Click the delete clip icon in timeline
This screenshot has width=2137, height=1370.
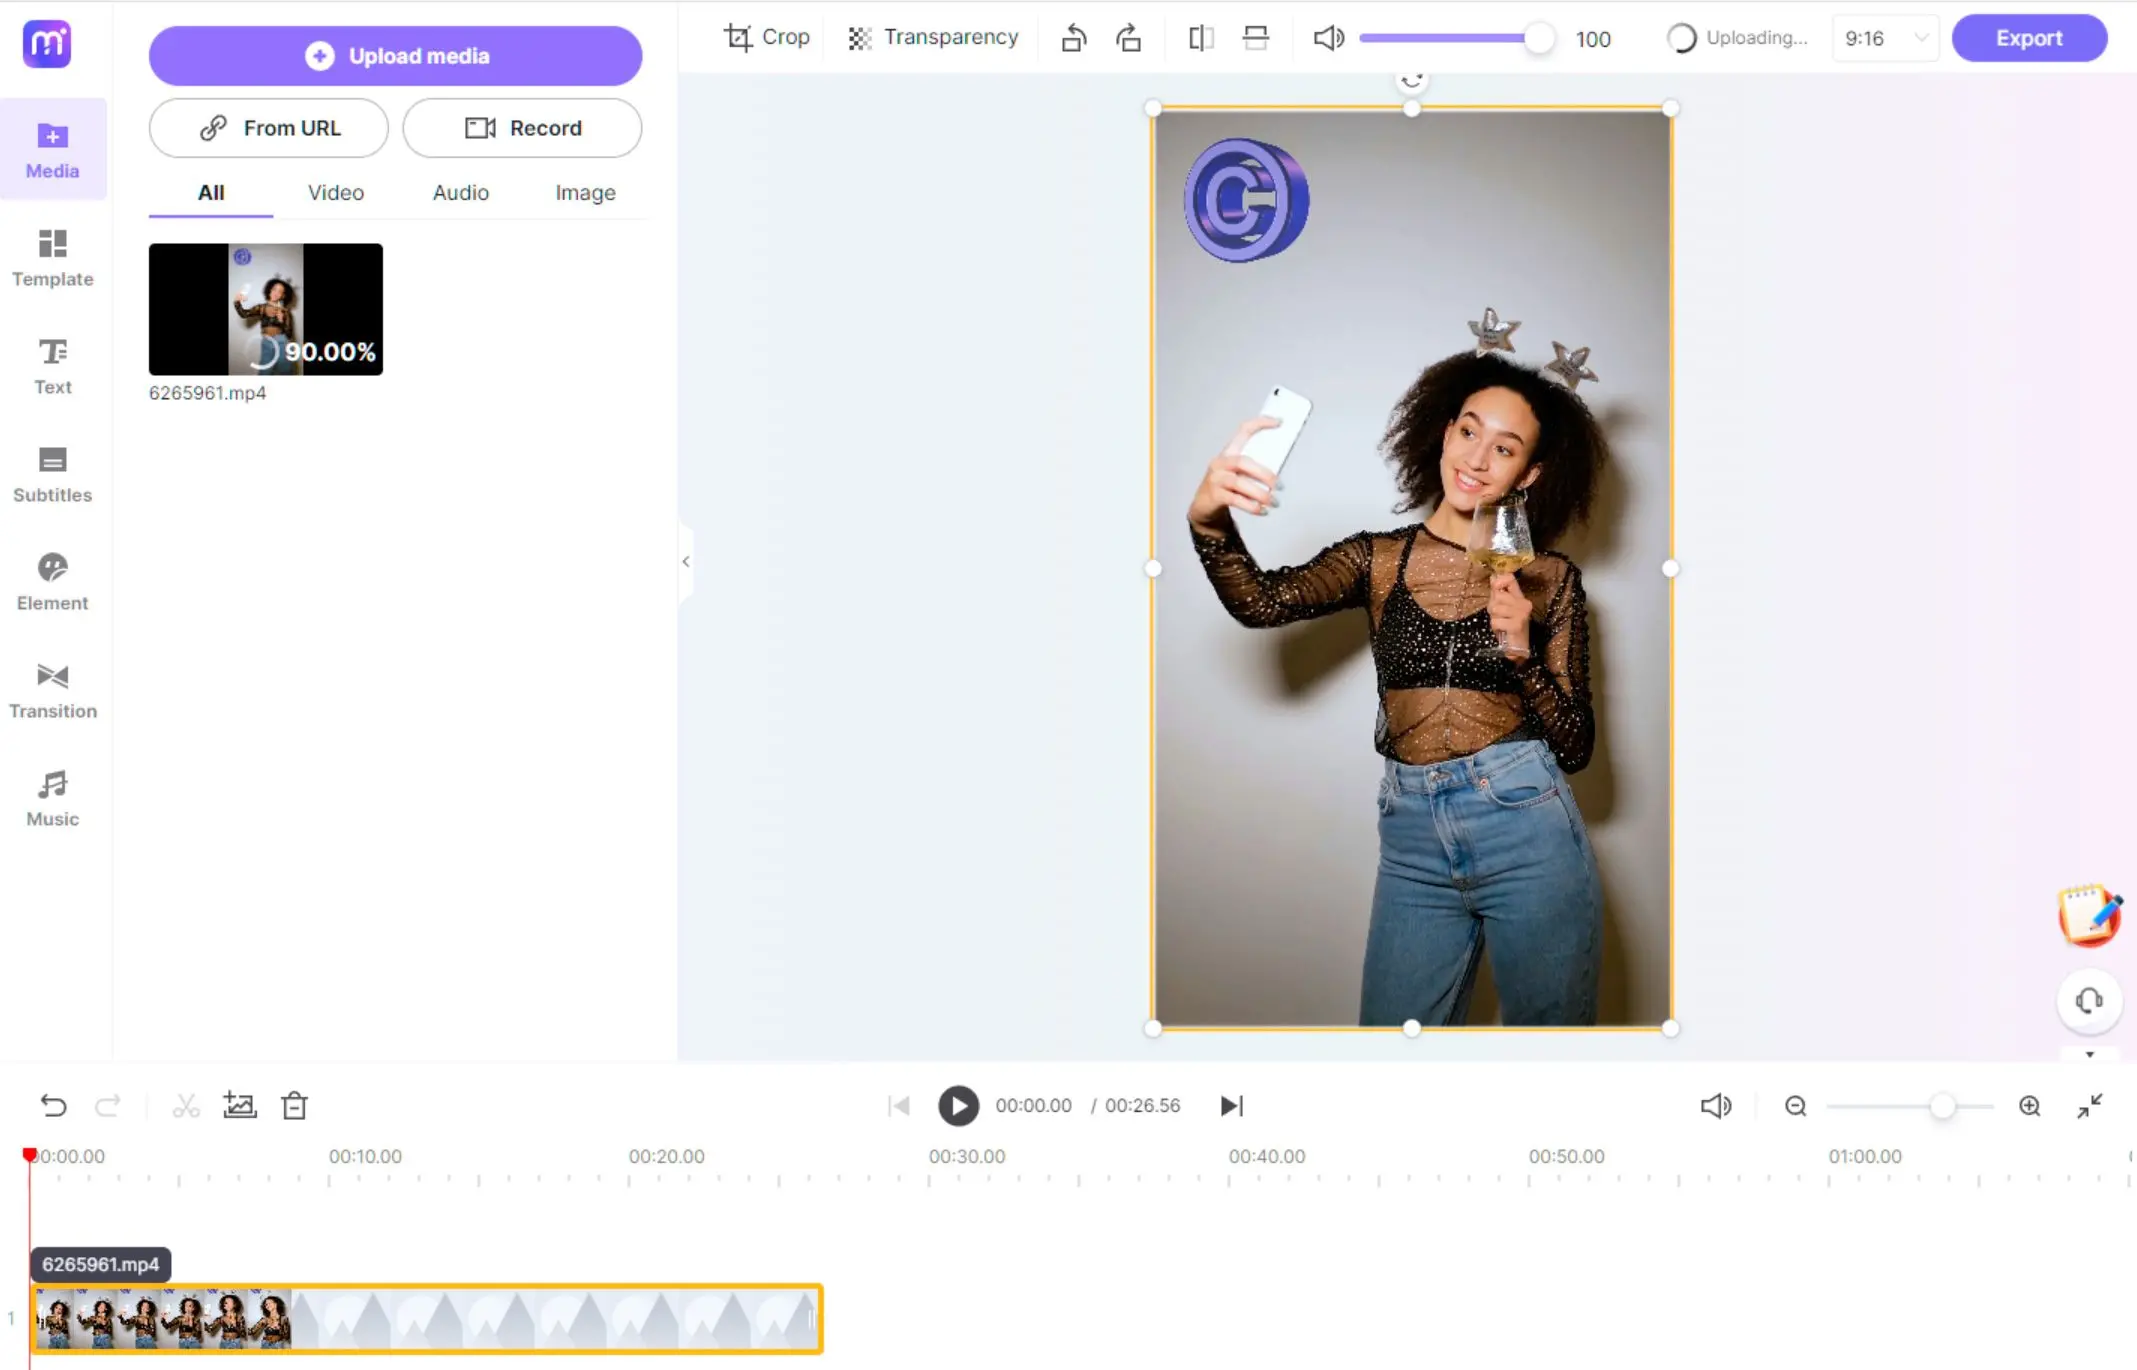tap(294, 1105)
